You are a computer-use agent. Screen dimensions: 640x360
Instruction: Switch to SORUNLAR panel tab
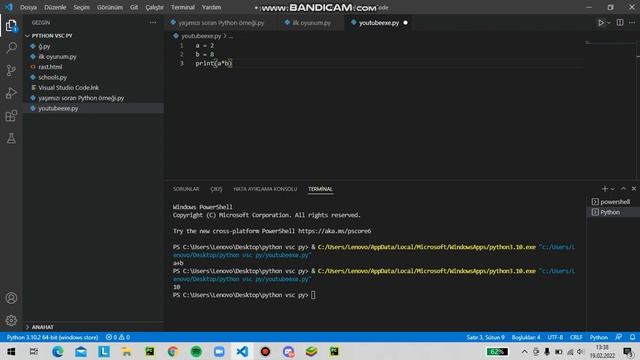(x=186, y=189)
